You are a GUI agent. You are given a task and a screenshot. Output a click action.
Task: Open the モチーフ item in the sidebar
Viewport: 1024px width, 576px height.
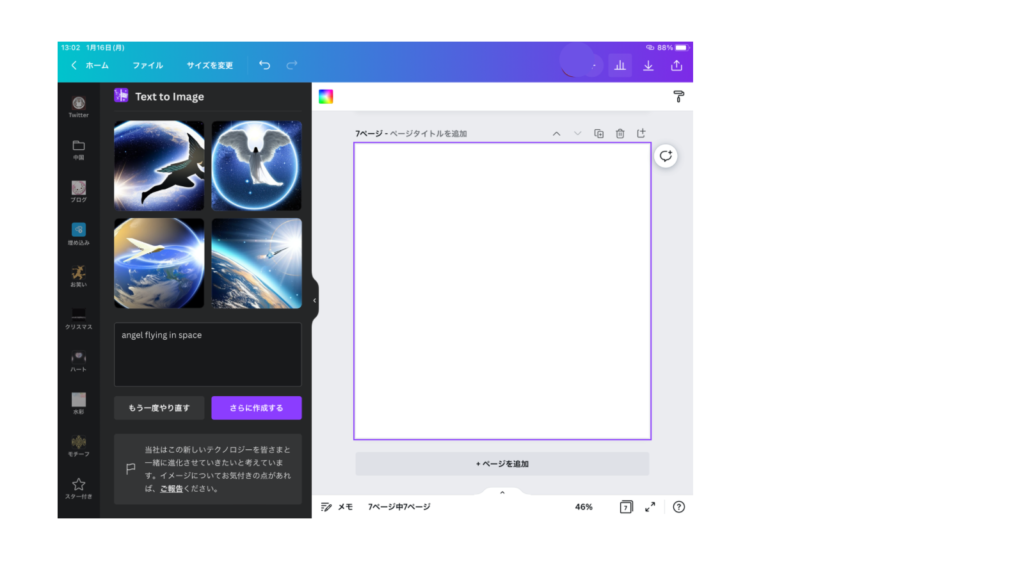(78, 446)
